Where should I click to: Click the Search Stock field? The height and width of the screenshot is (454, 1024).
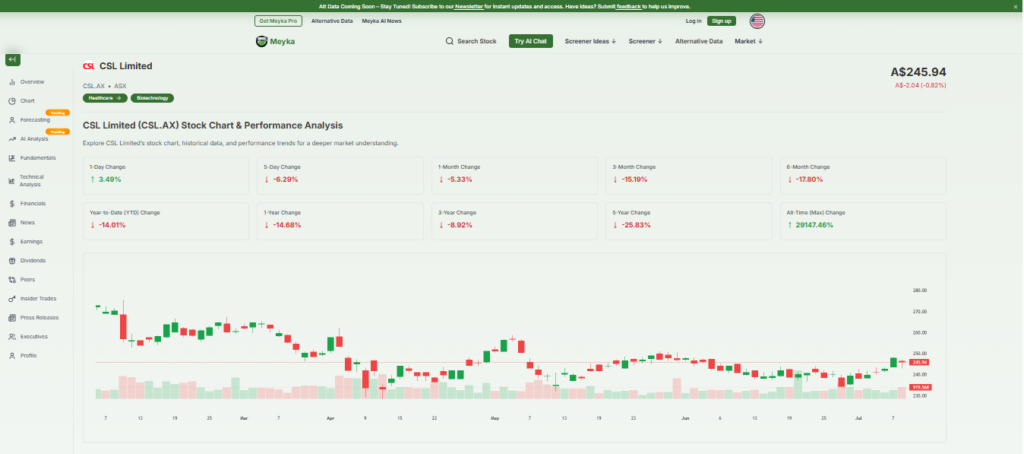pos(471,41)
